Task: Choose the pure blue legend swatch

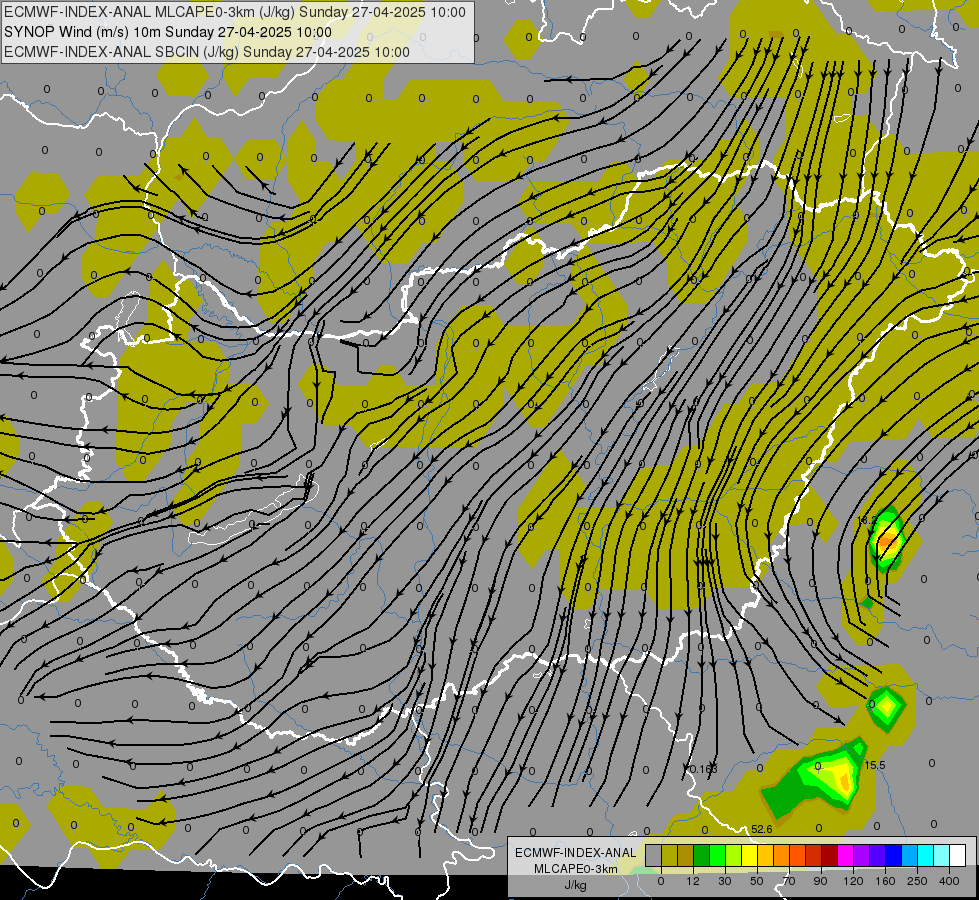Action: 893,855
